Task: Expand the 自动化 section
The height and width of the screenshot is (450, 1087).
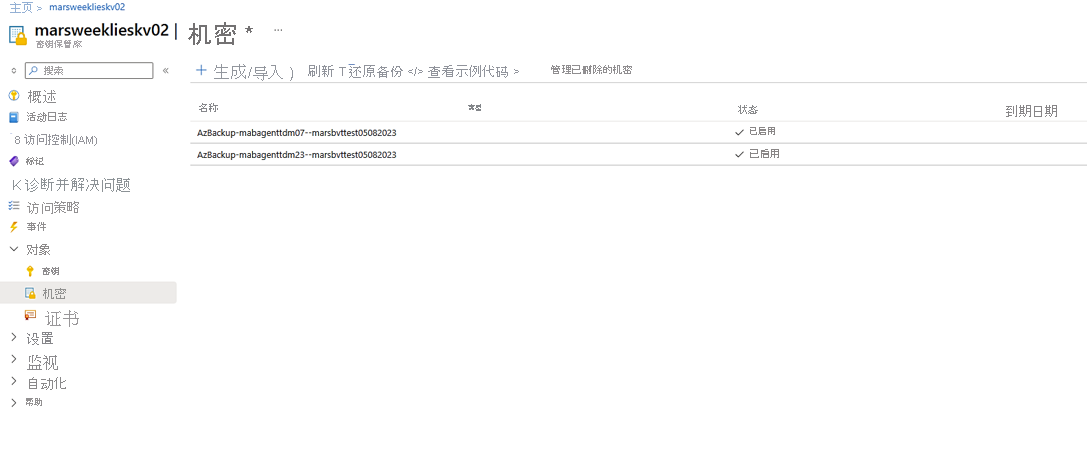Action: (x=14, y=381)
